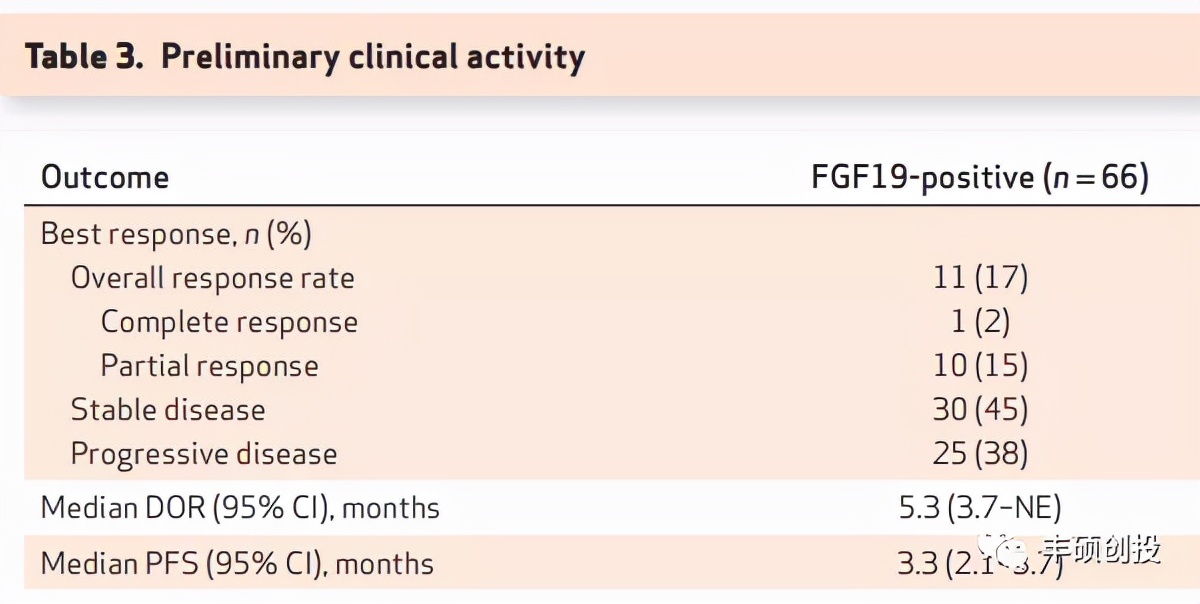Image resolution: width=1200 pixels, height=604 pixels.
Task: Click the Progressive disease row label
Action: coord(204,454)
